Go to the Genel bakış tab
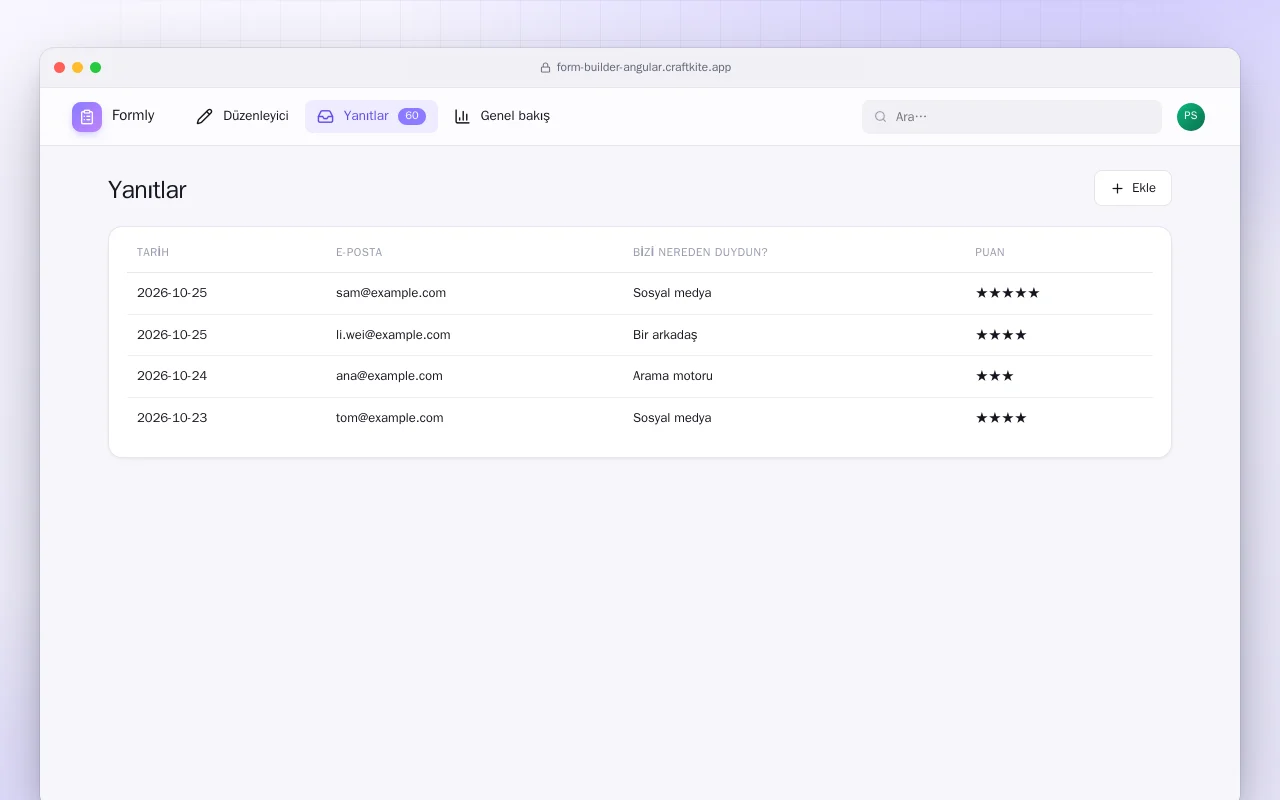 point(502,116)
